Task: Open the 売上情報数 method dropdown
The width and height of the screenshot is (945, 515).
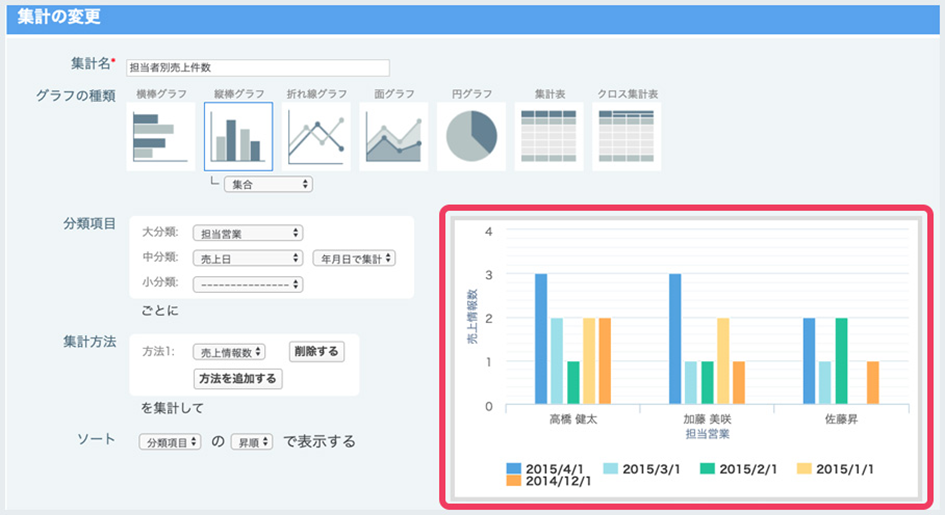Action: coord(229,351)
